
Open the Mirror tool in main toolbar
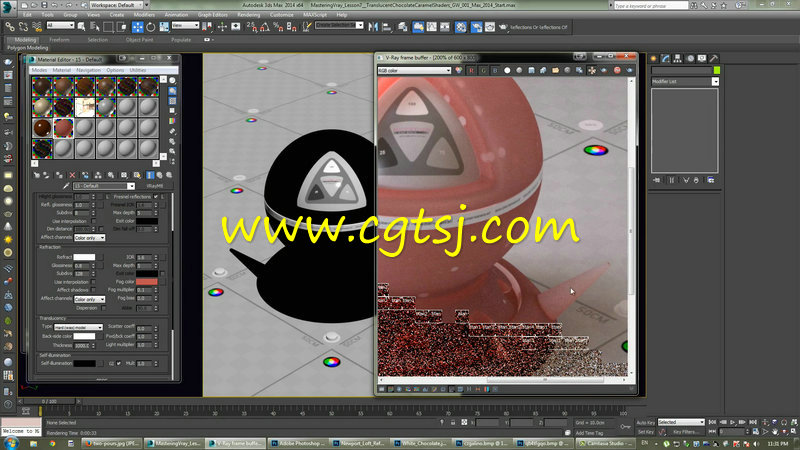[x=373, y=27]
